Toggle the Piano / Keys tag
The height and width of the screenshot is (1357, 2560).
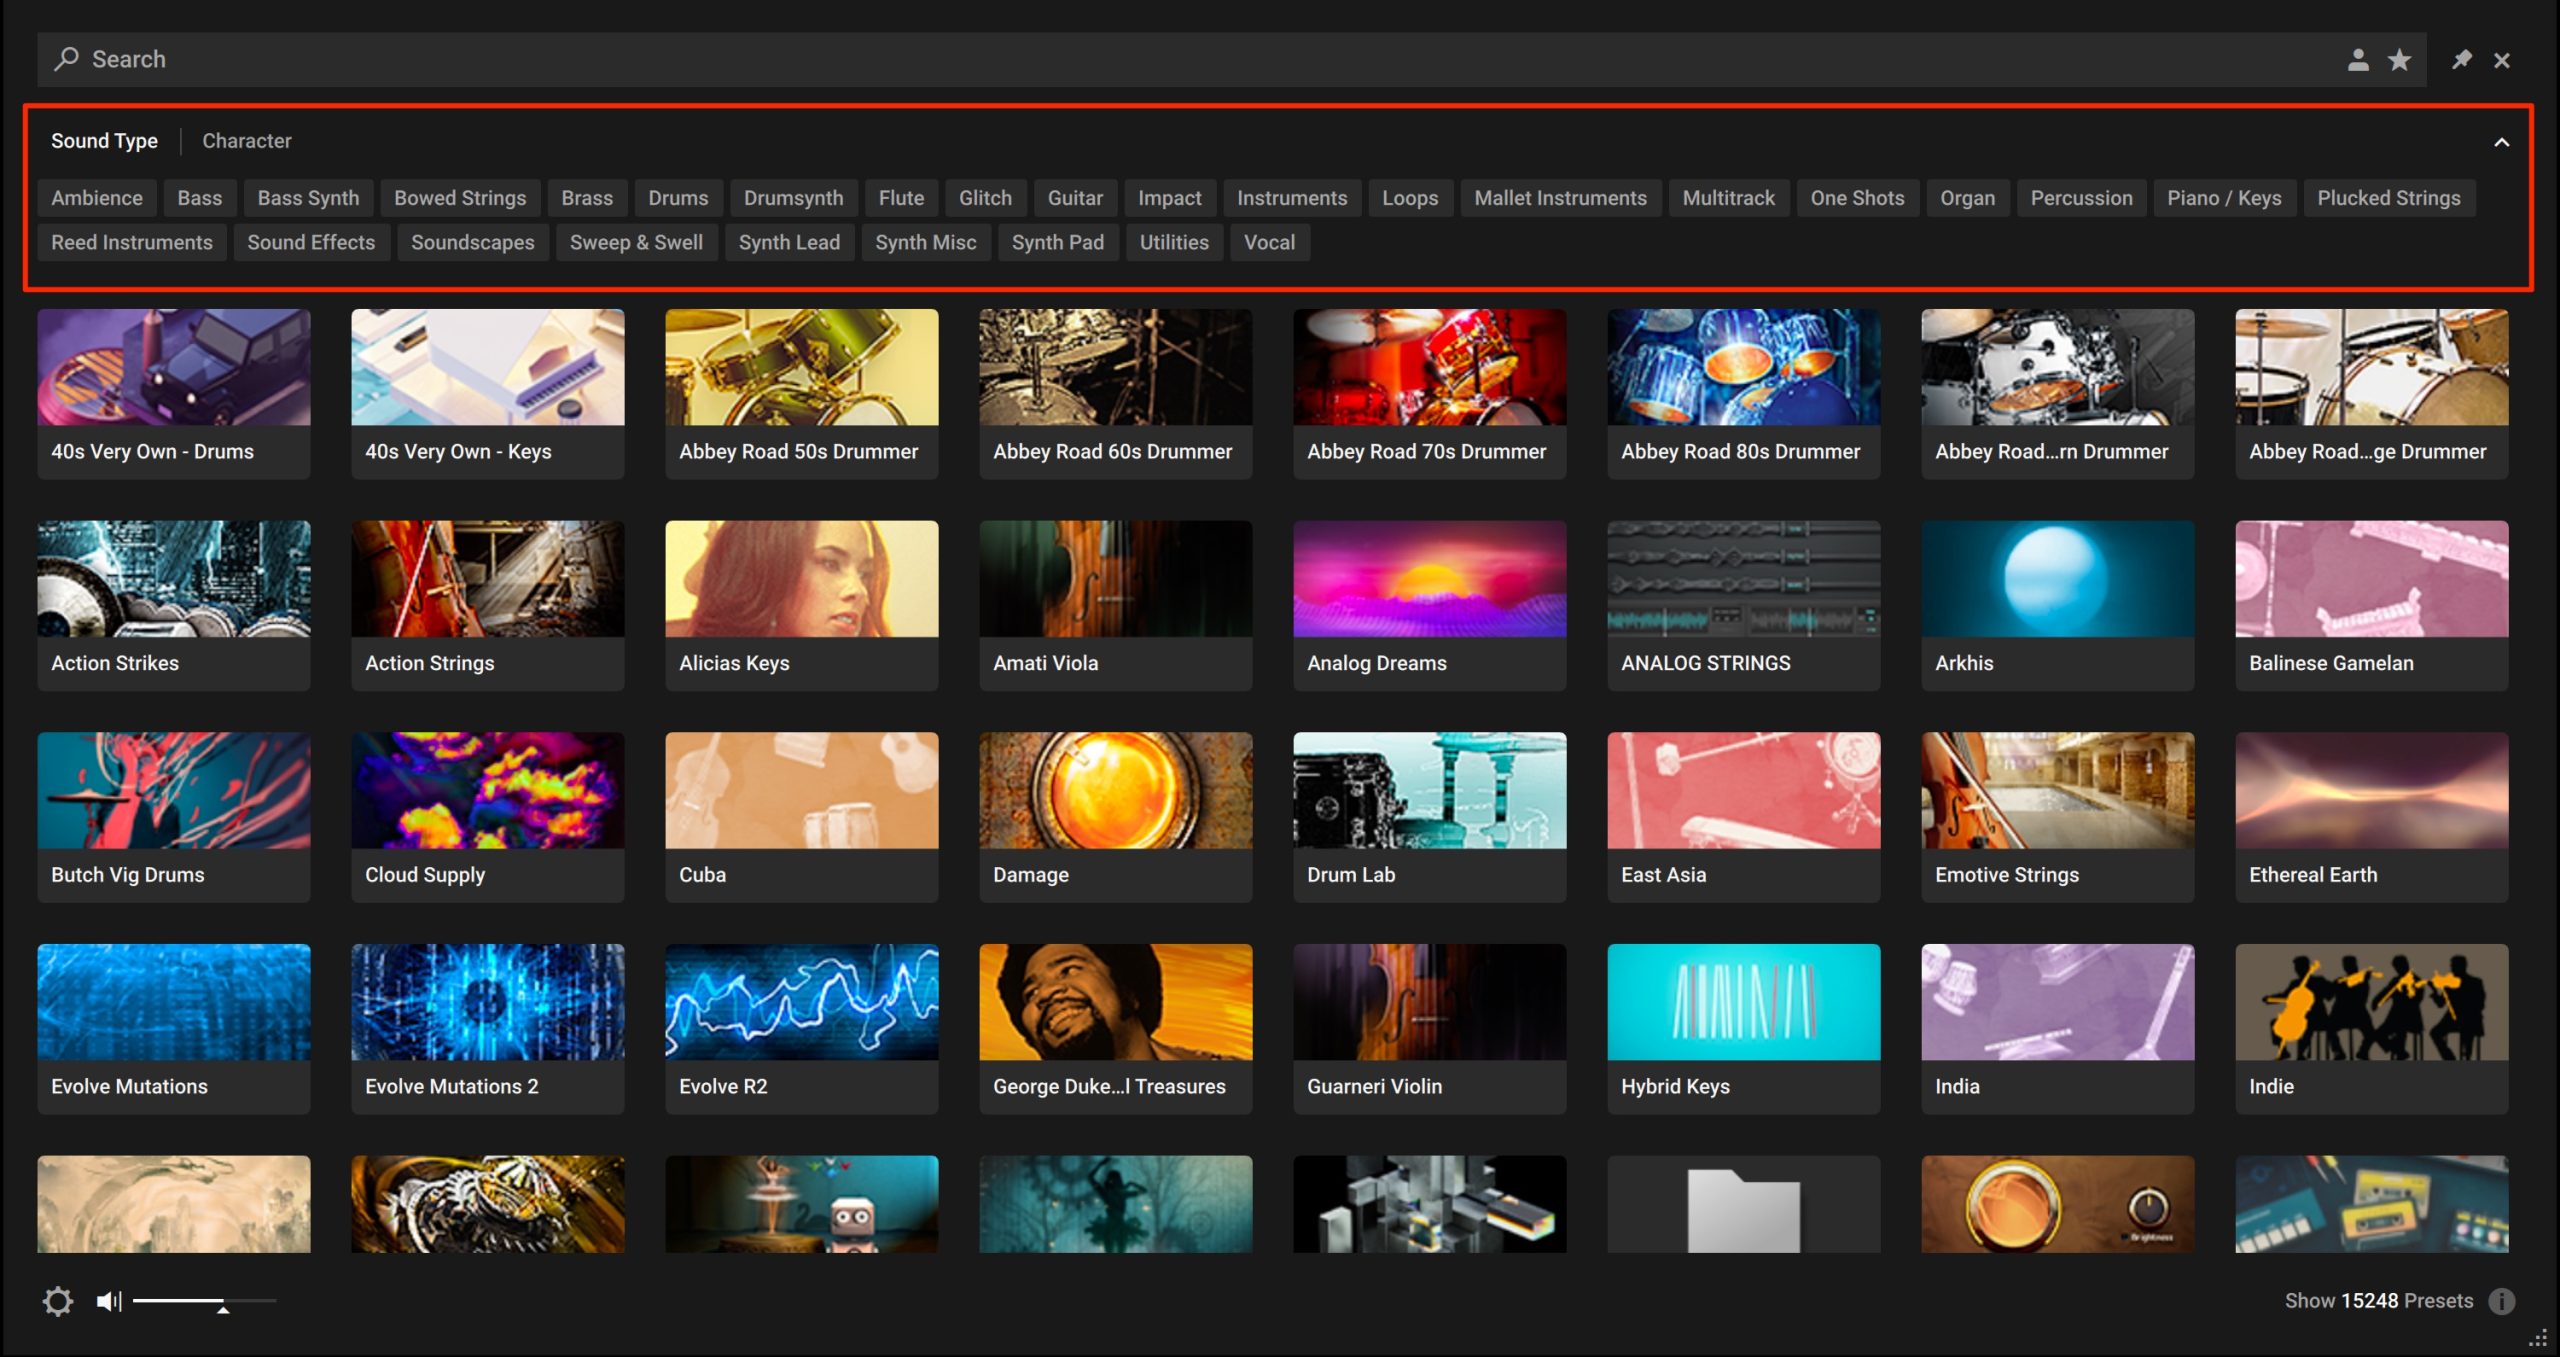pyautogui.click(x=2224, y=198)
